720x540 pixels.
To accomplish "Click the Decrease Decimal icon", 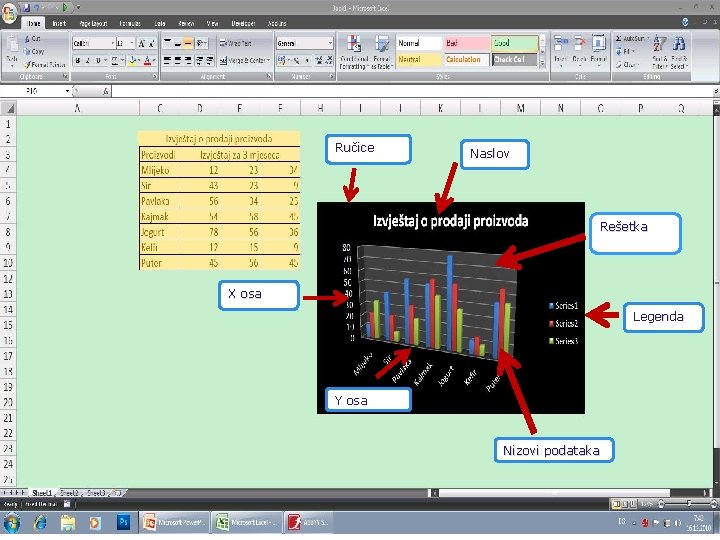I will pyautogui.click(x=329, y=60).
